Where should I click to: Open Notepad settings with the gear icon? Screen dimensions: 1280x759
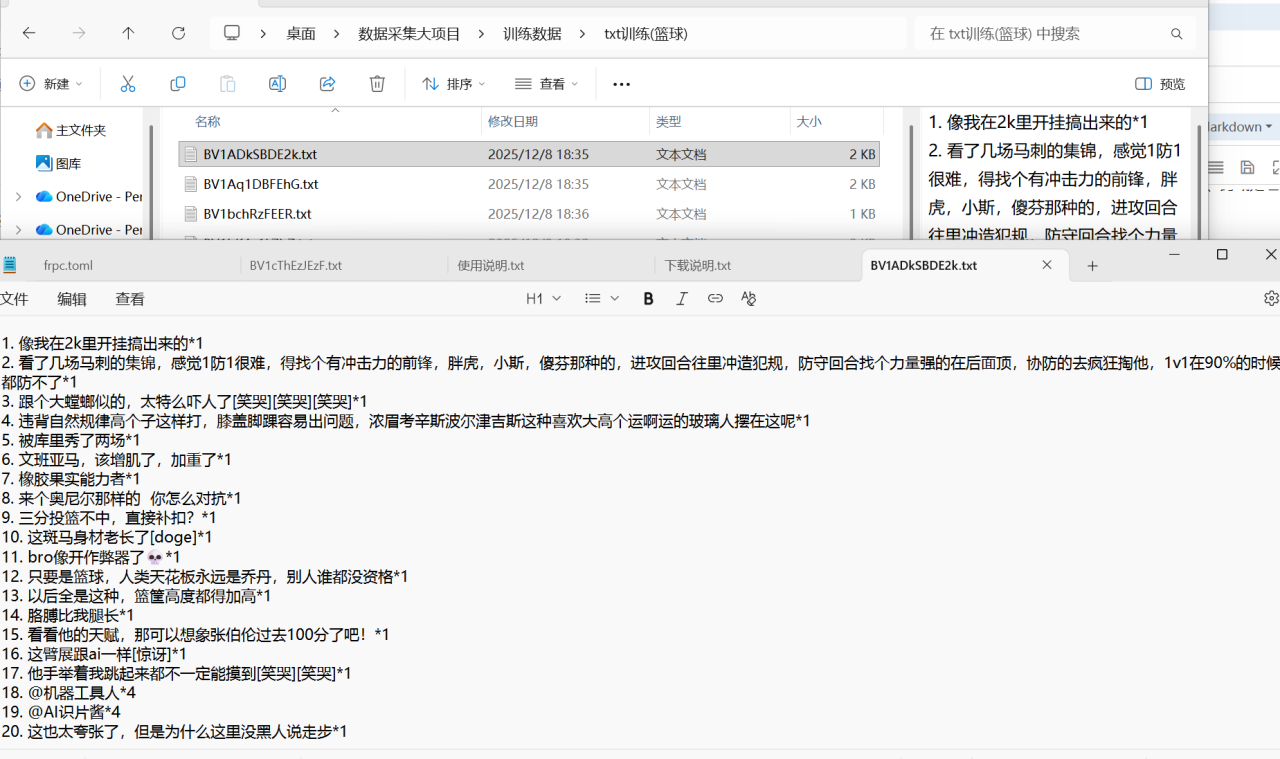pos(1270,297)
